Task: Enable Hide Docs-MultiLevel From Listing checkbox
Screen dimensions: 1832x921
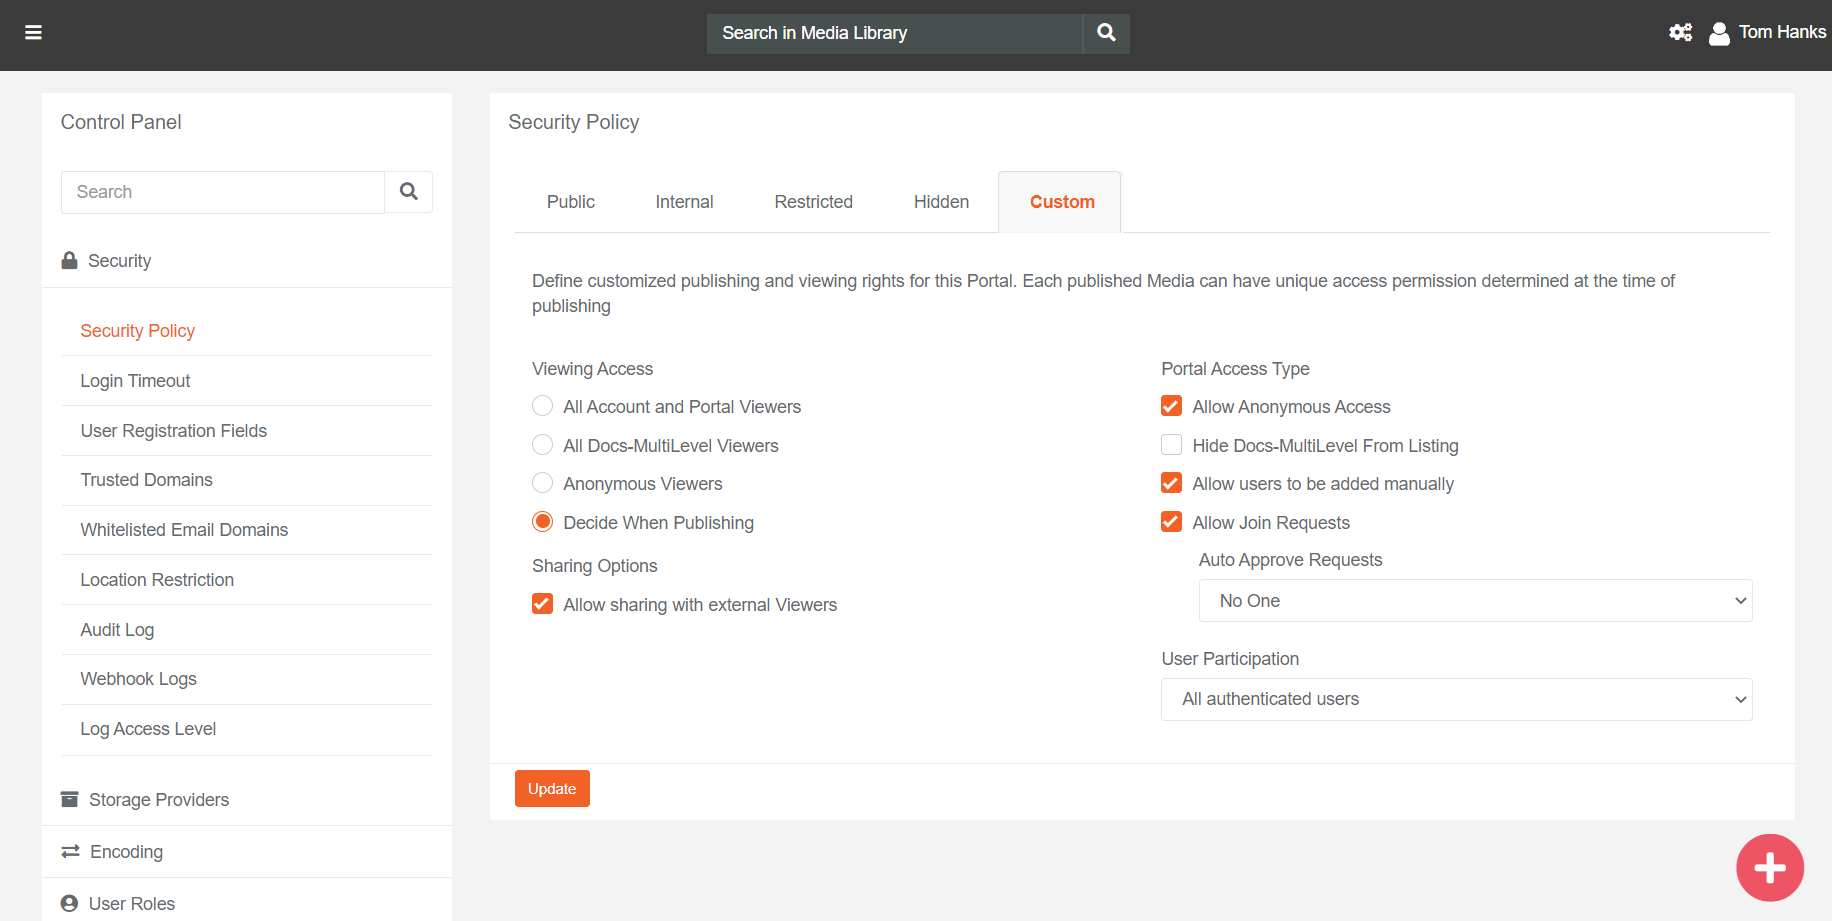Action: coord(1171,445)
